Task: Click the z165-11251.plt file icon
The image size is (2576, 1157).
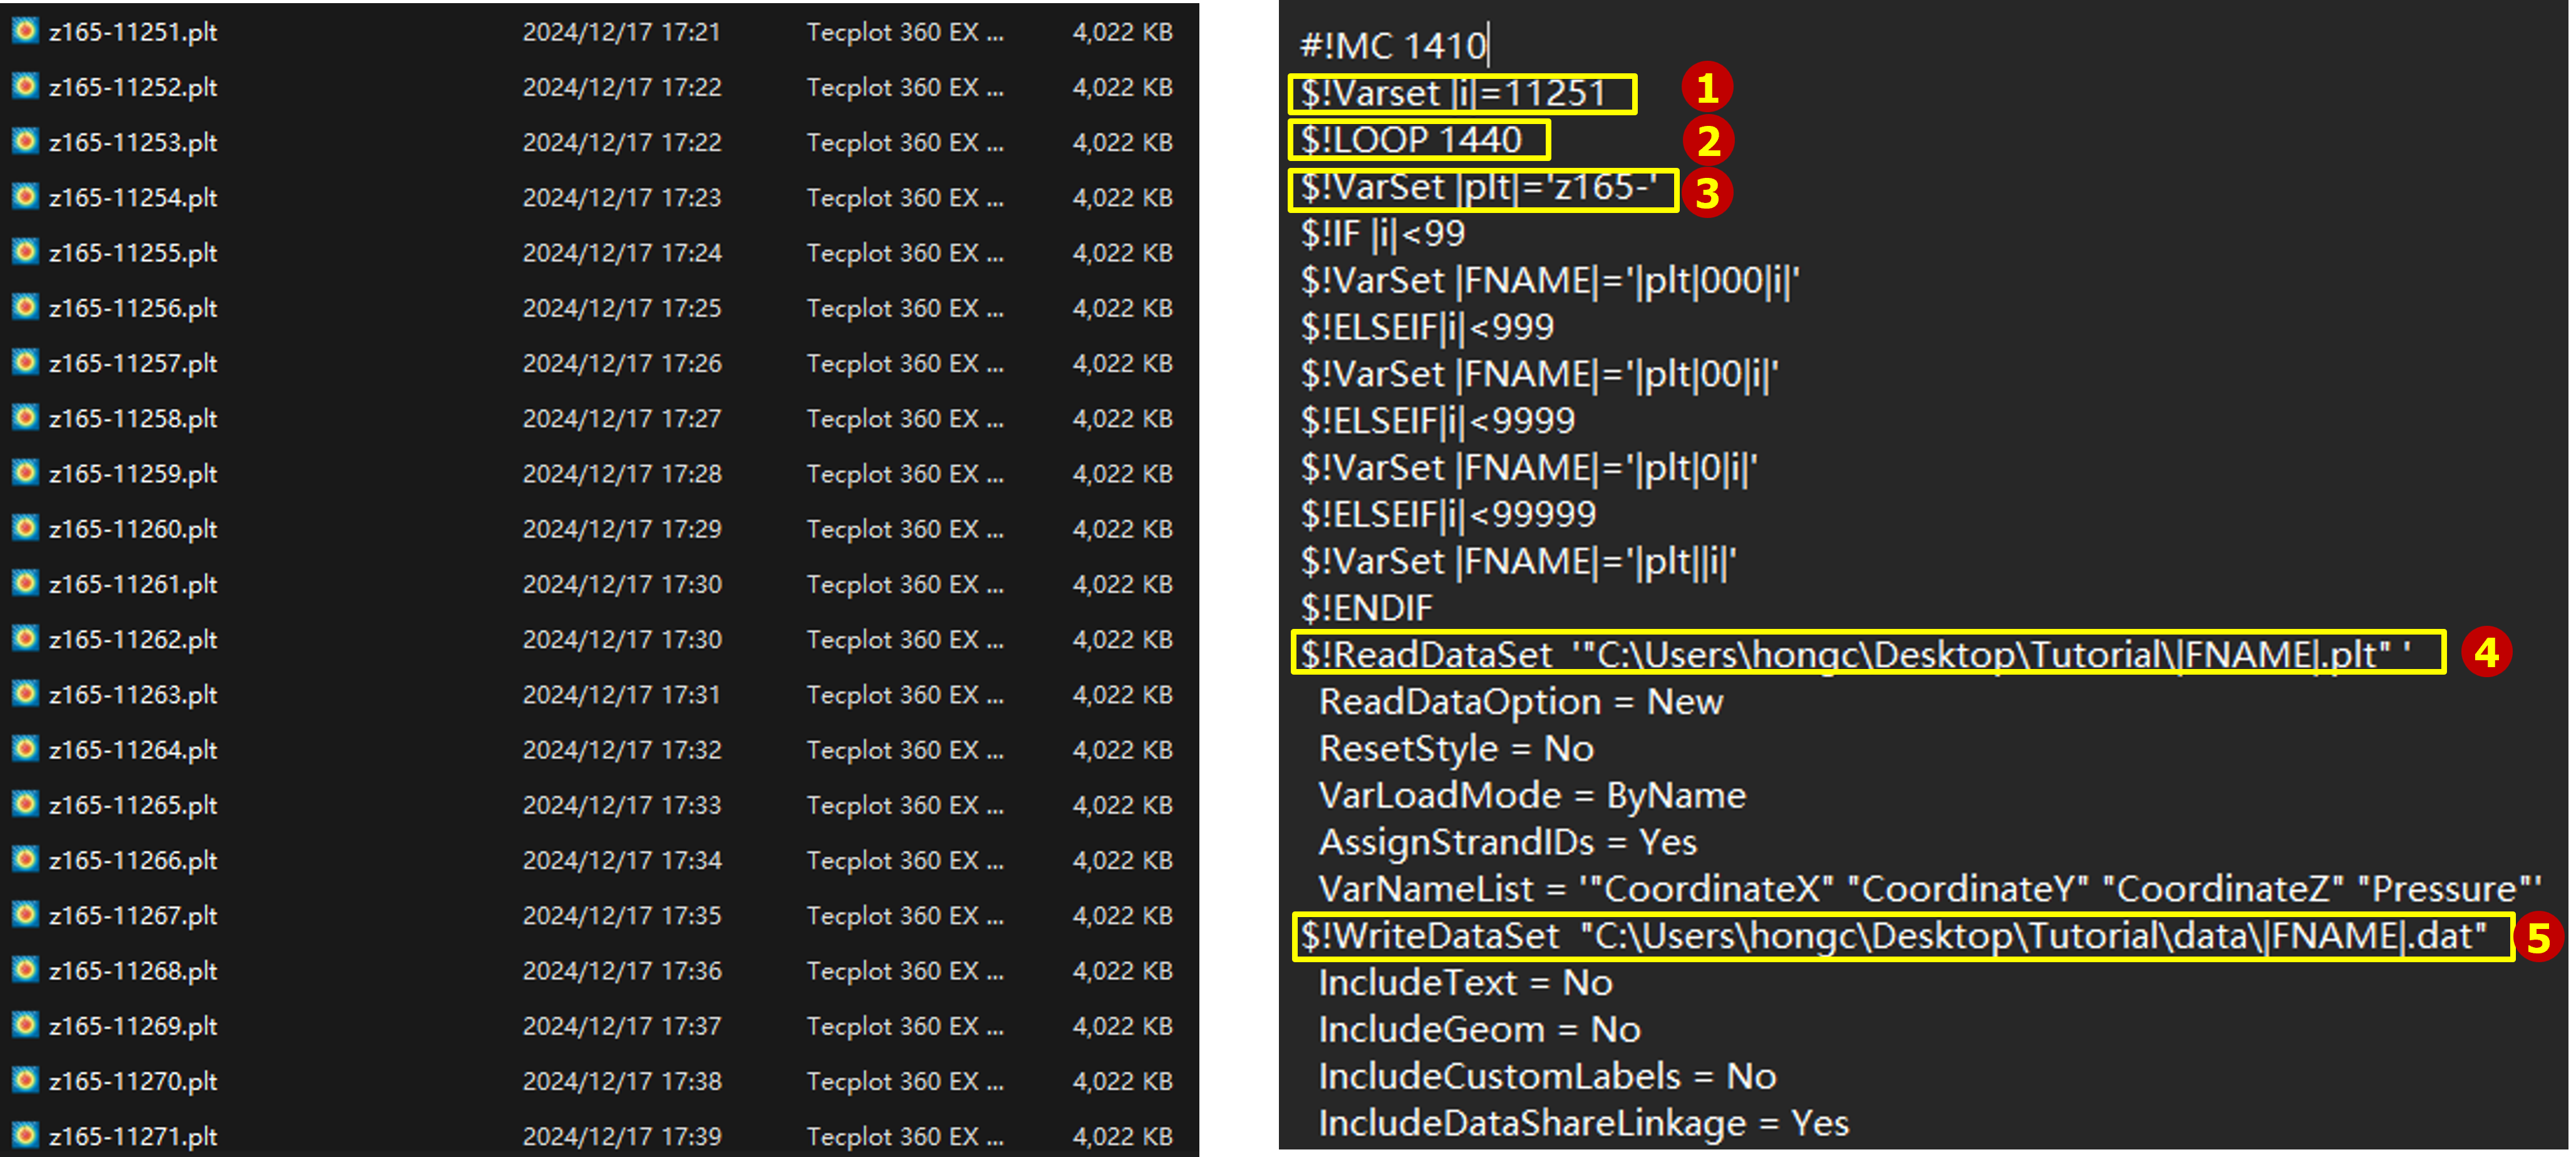Action: 25,31
